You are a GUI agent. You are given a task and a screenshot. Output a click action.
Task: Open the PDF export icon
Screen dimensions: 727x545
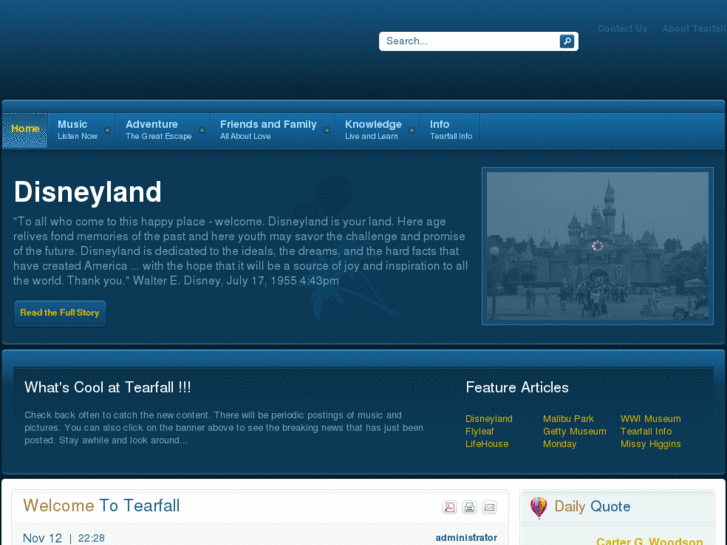click(449, 507)
